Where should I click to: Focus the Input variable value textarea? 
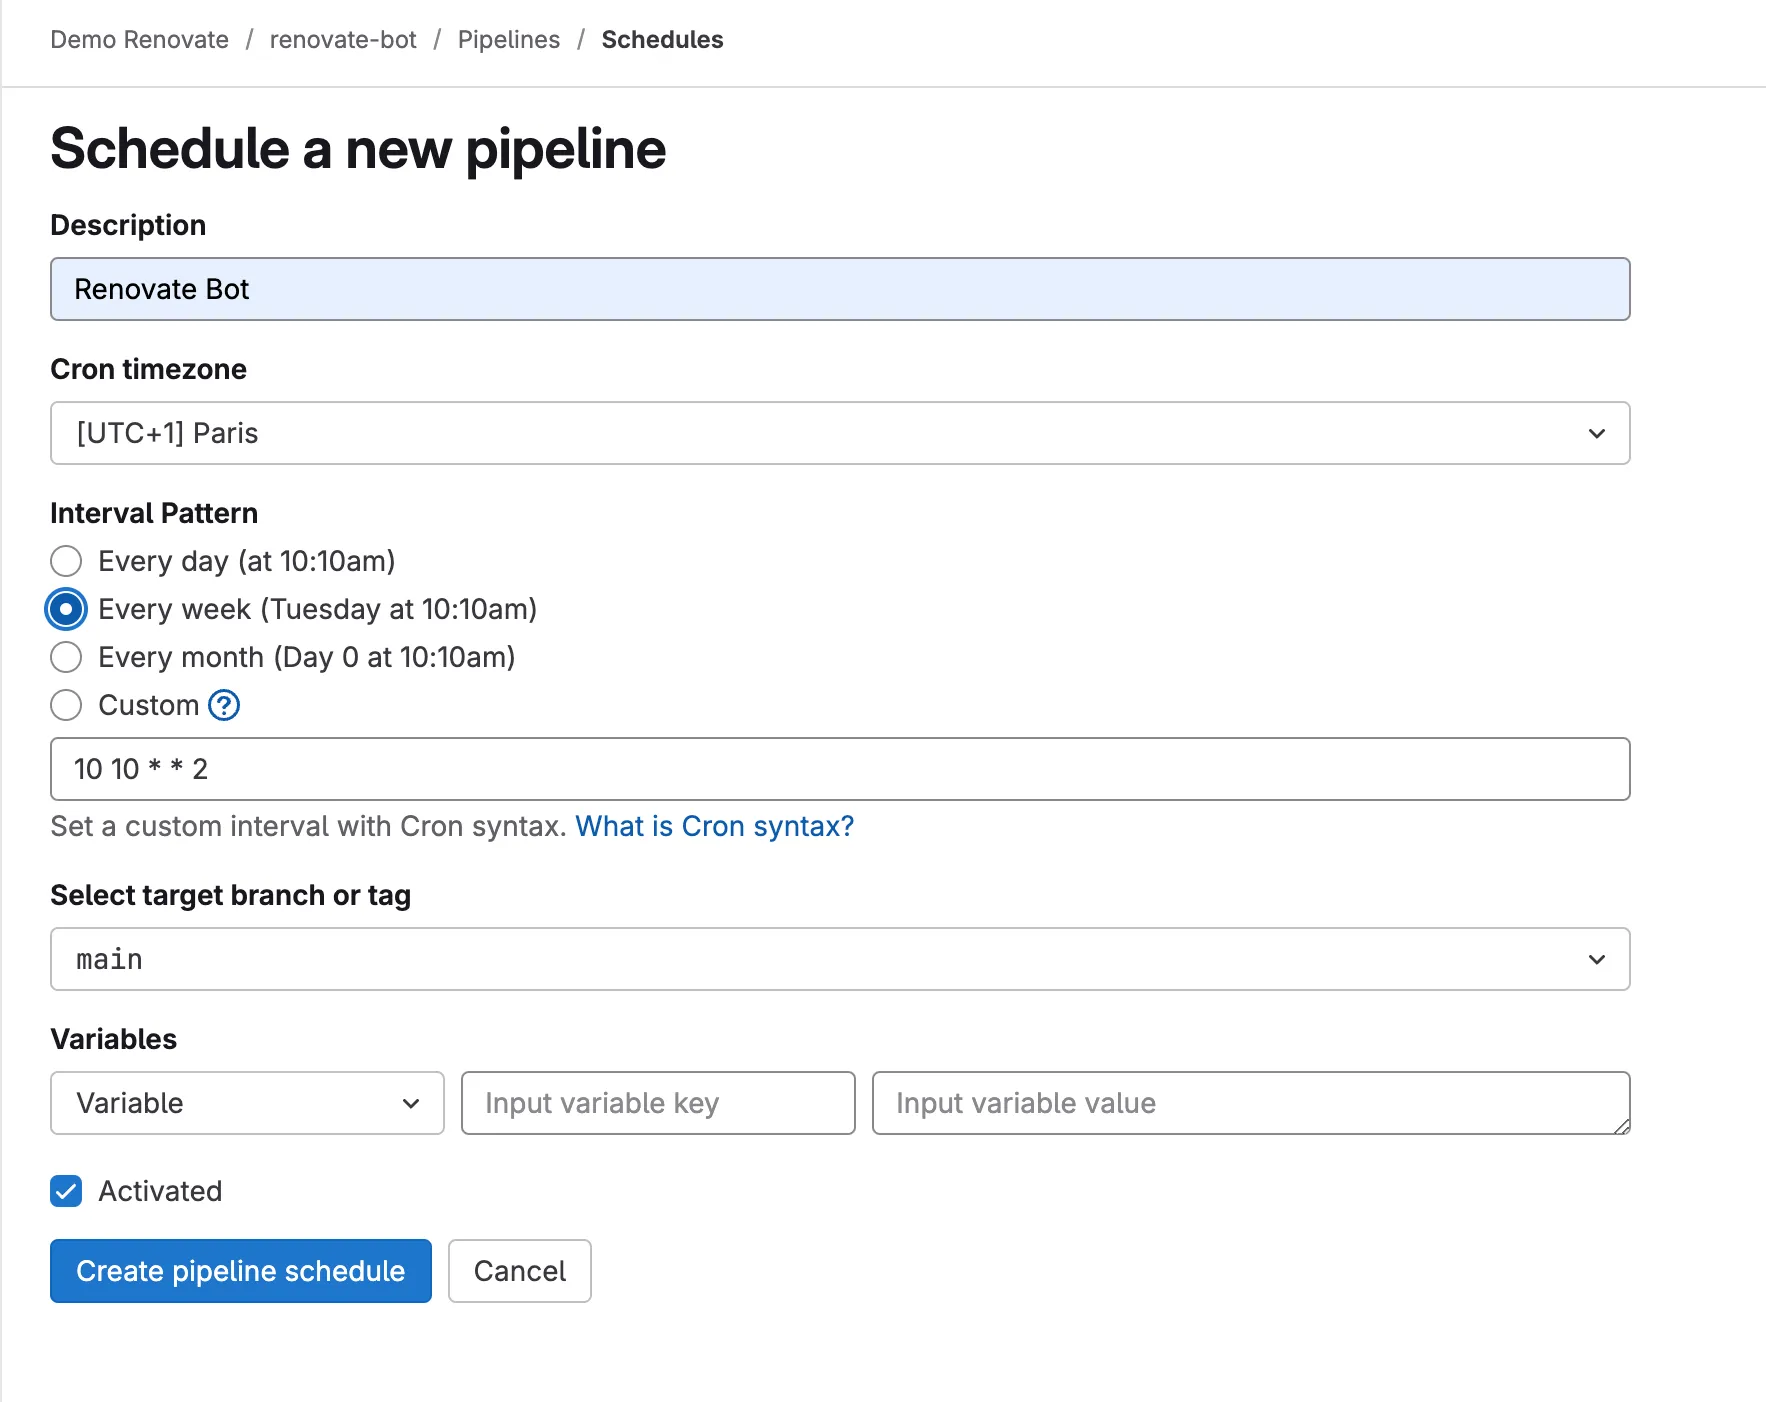pos(1250,1103)
